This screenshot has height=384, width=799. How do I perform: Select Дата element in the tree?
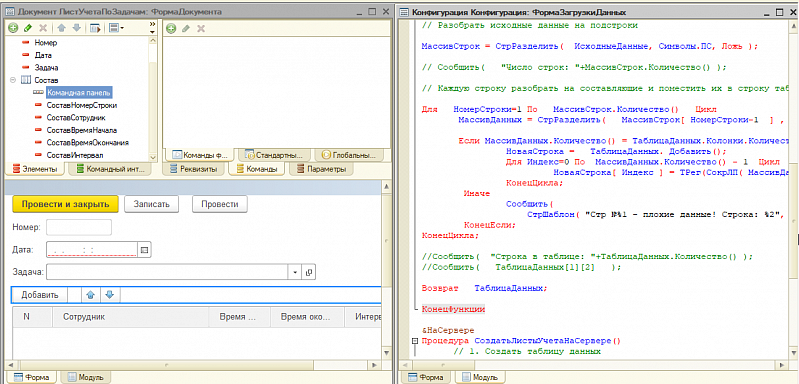[x=43, y=55]
